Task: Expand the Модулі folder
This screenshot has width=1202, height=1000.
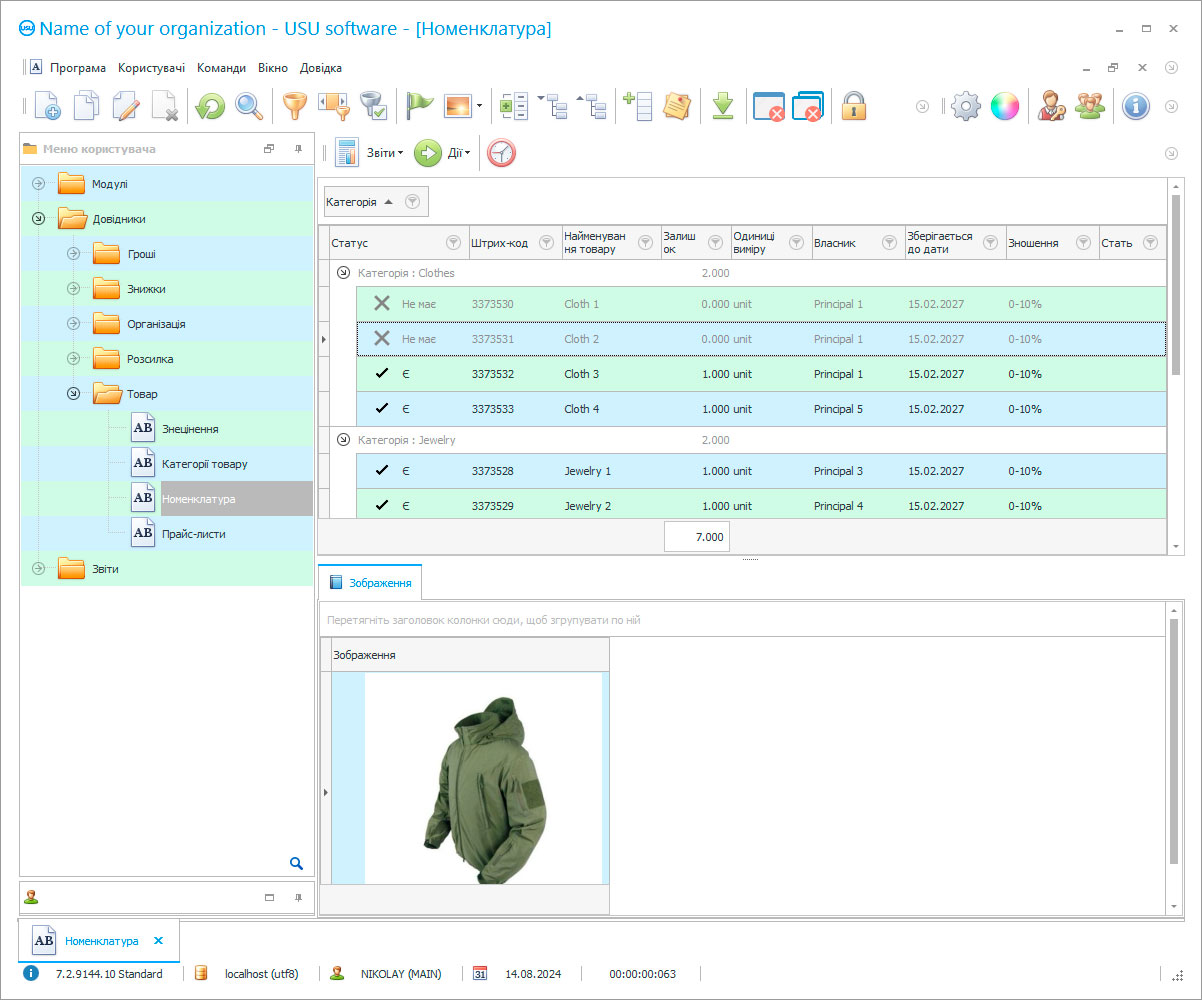Action: [39, 184]
